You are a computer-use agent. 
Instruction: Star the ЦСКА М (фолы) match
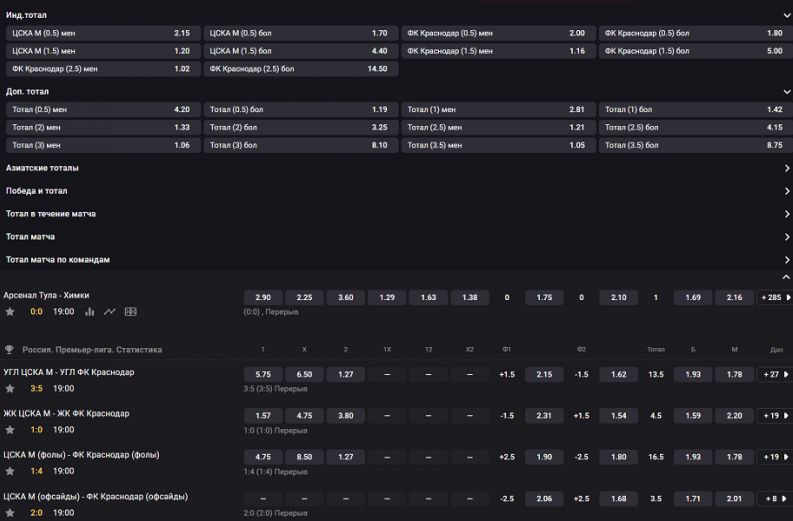[10, 471]
